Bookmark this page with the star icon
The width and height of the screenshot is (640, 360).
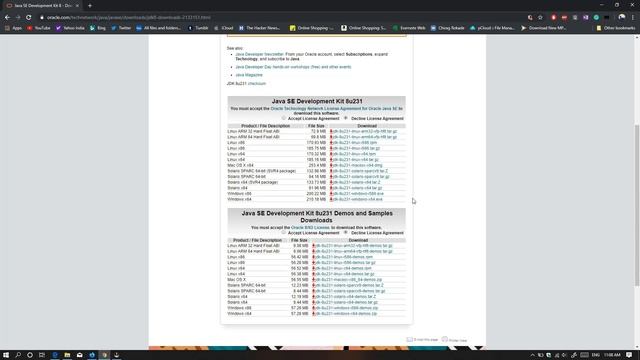click(x=540, y=18)
